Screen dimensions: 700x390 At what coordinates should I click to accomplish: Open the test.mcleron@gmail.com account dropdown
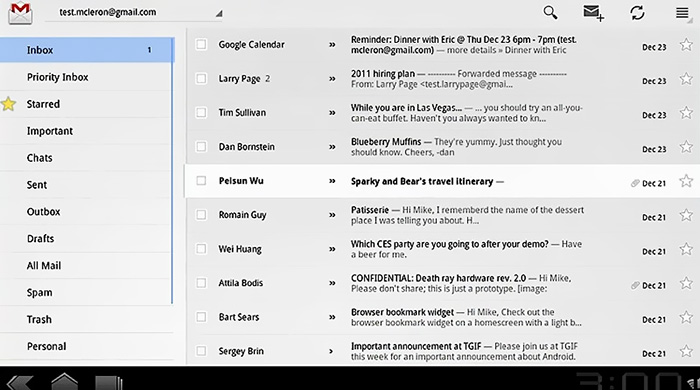tap(134, 12)
